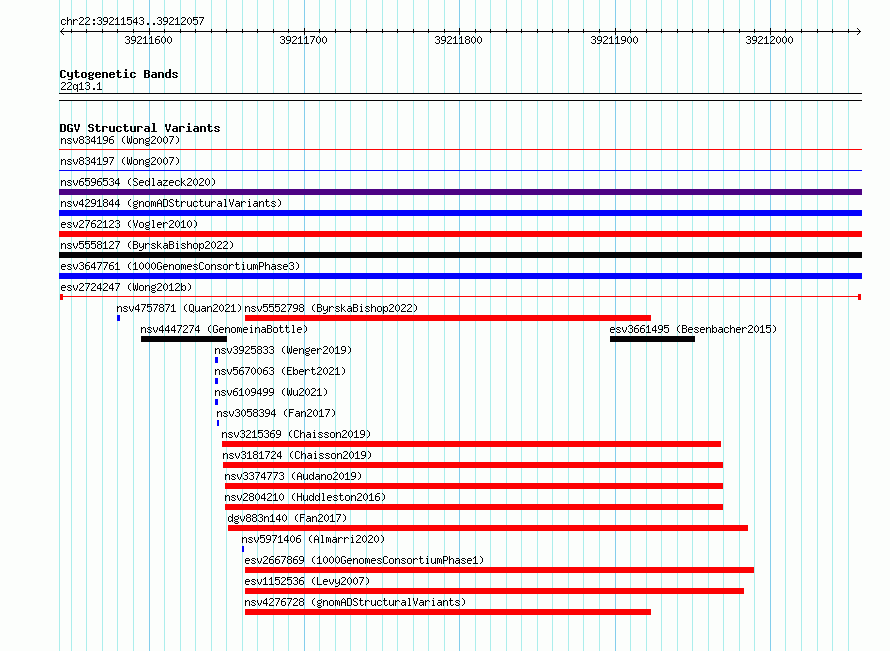Image resolution: width=890 pixels, height=651 pixels.
Task: Select the nsv5558127 (ByrskaBishop2022) black bar
Action: (x=460, y=255)
